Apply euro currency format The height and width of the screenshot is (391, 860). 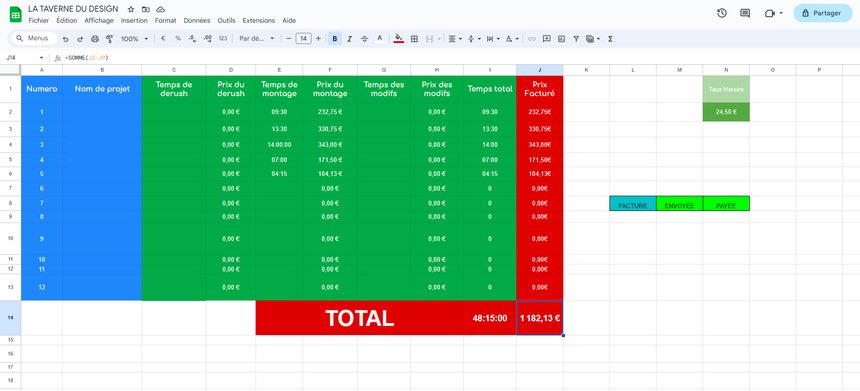163,39
